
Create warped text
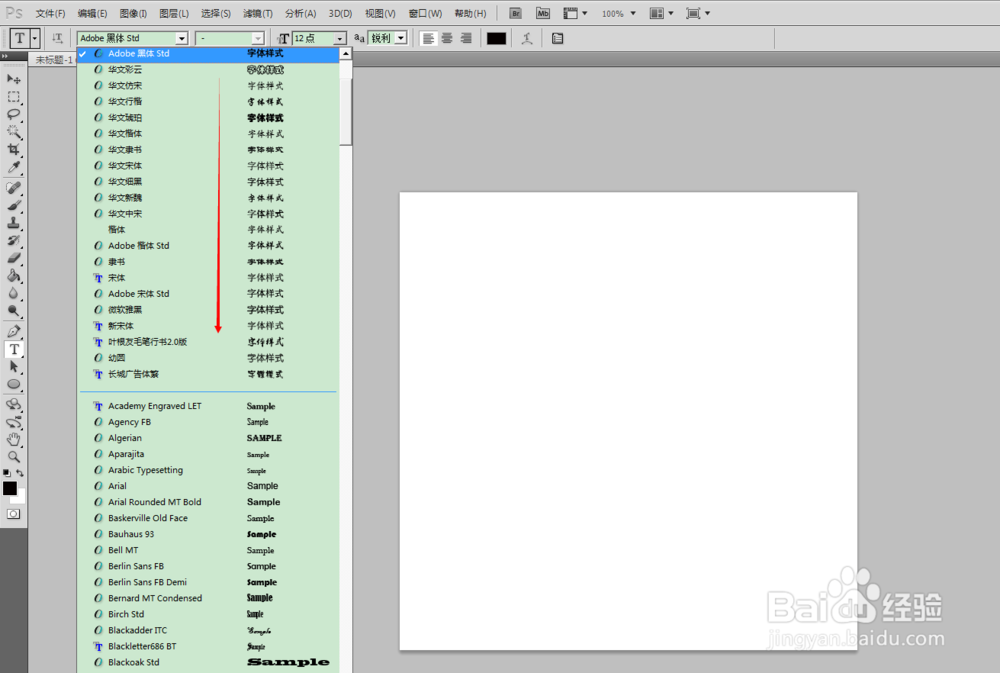pos(527,38)
